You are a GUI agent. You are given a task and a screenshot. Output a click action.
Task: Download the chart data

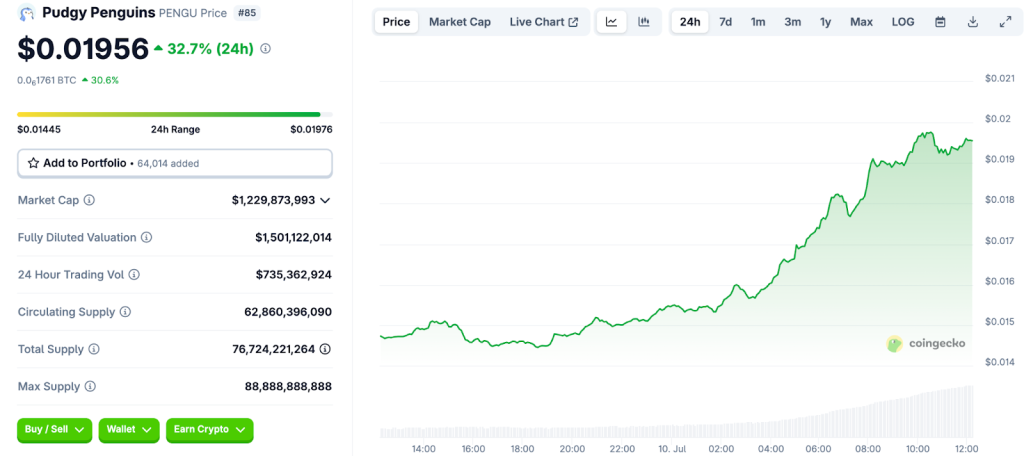coord(972,22)
